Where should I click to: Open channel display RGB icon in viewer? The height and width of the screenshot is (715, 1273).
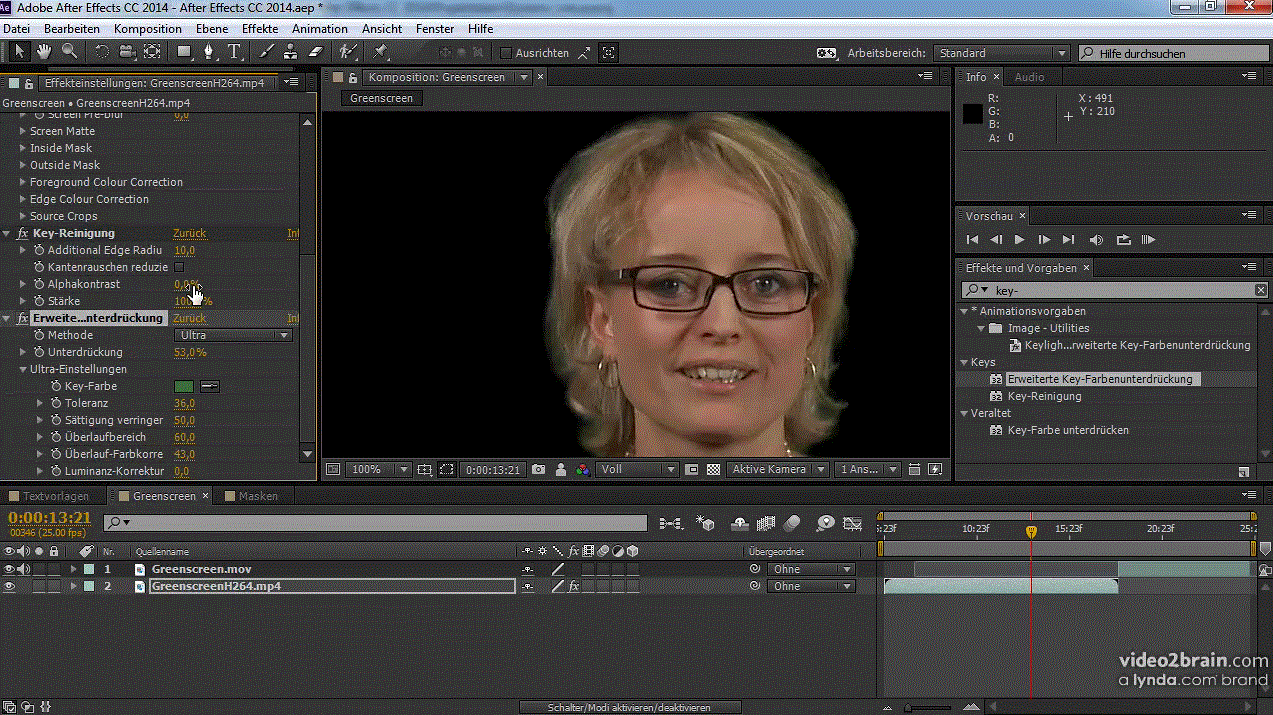pyautogui.click(x=583, y=469)
